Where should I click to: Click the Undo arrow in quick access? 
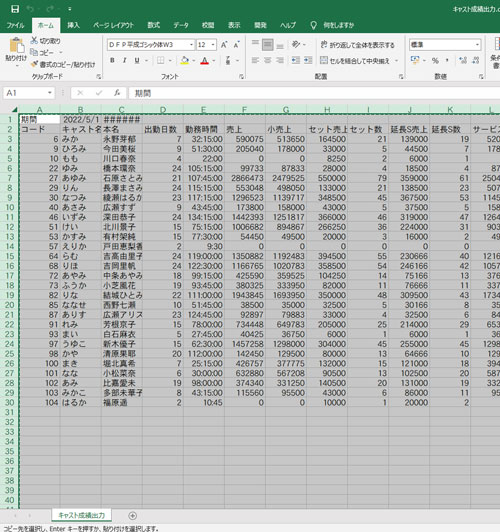30,9
